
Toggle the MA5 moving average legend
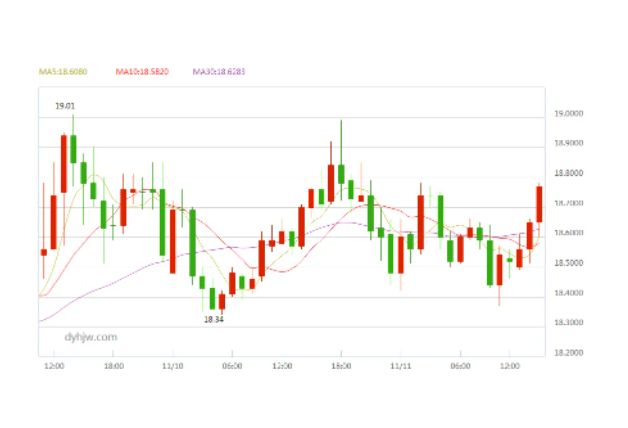(x=62, y=72)
